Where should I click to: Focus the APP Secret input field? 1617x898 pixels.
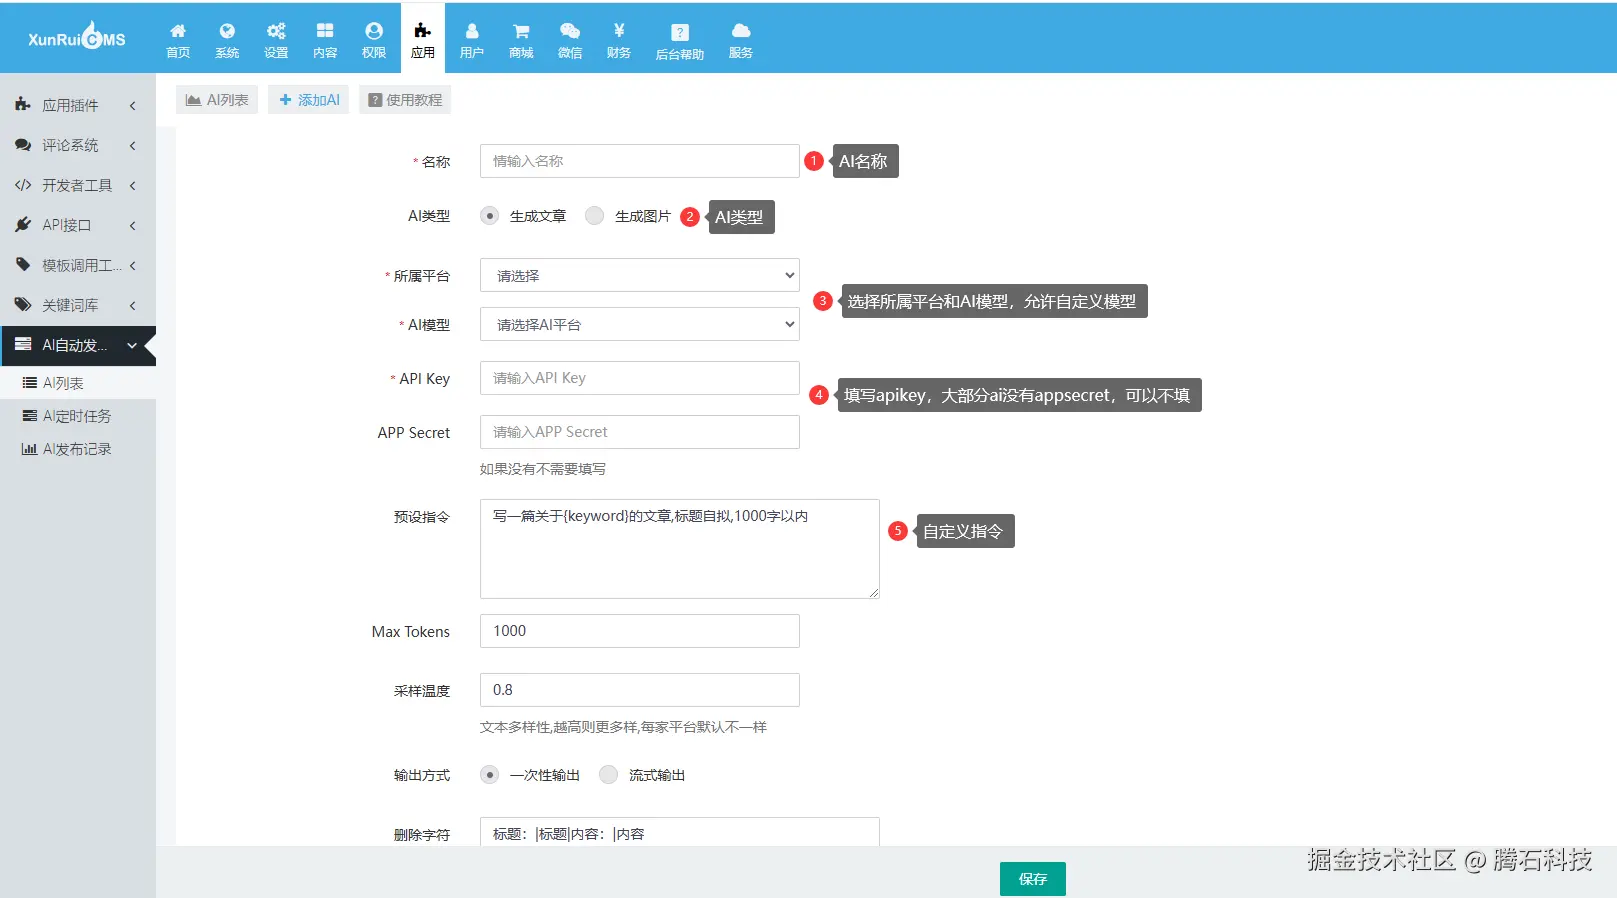[x=640, y=432]
